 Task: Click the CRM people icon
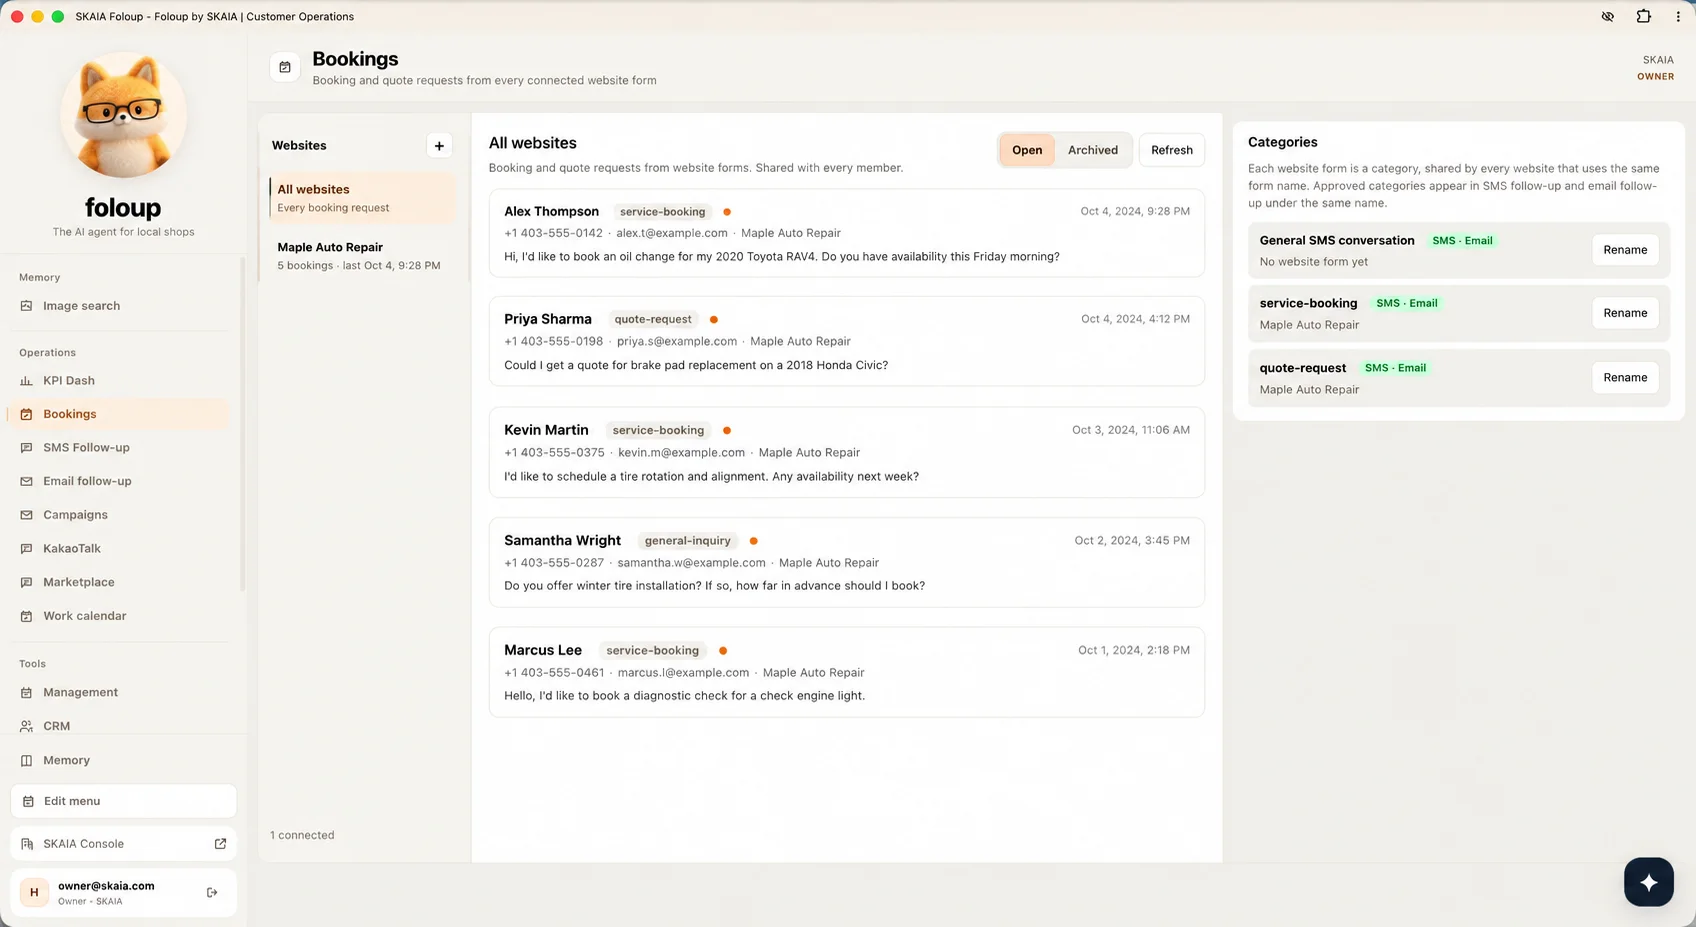point(26,726)
